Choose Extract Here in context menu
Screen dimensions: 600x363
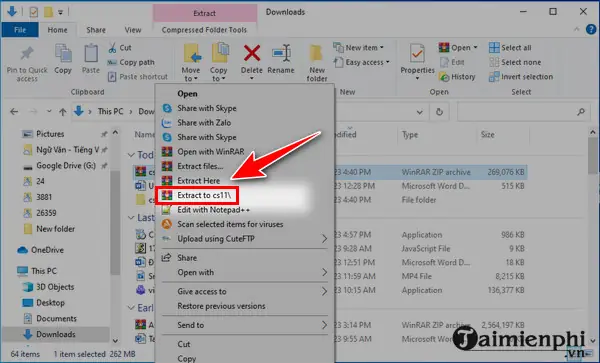click(x=245, y=181)
